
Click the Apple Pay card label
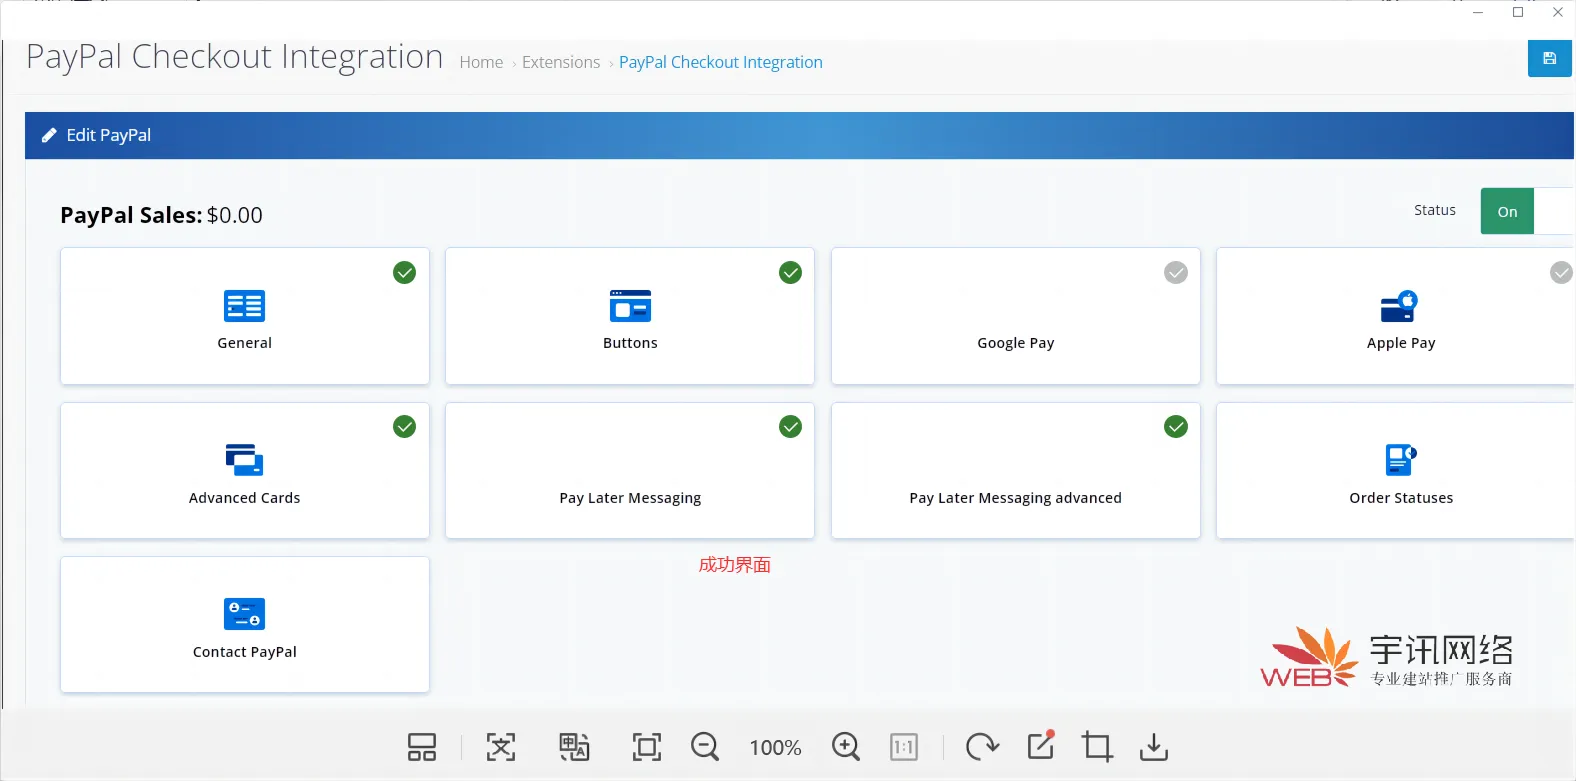coord(1401,343)
